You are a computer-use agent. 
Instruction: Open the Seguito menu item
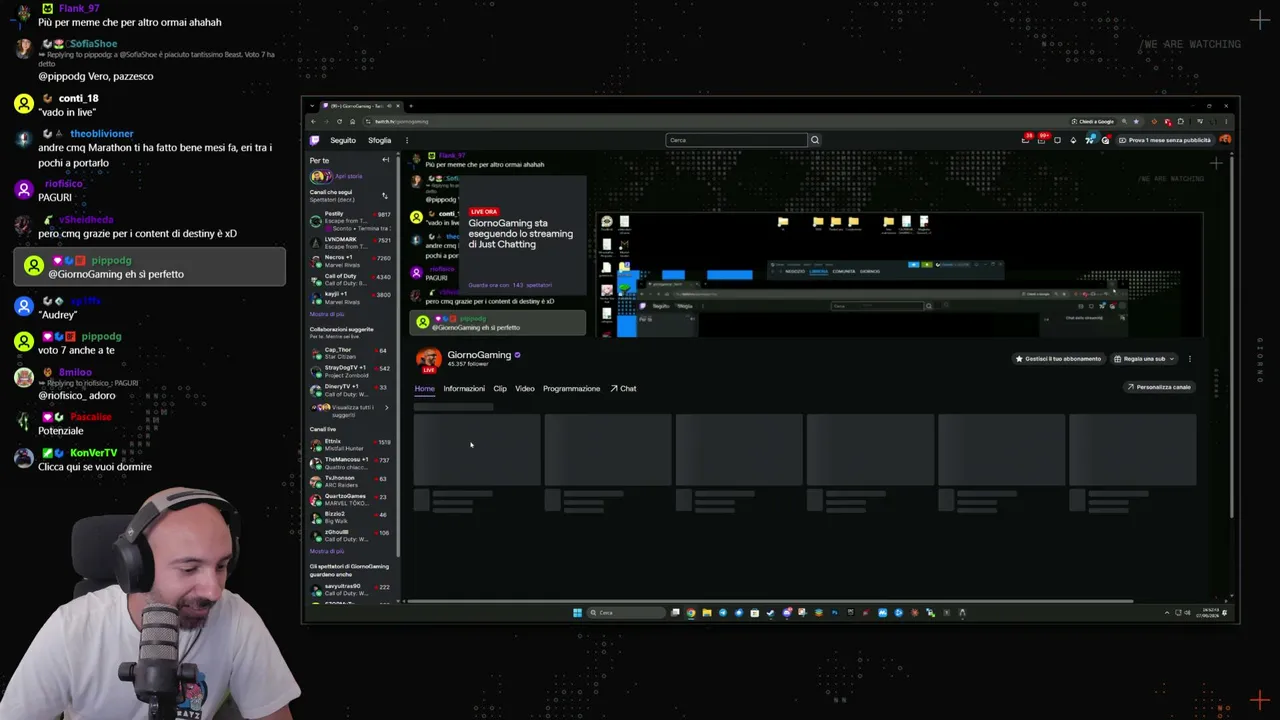(x=343, y=140)
